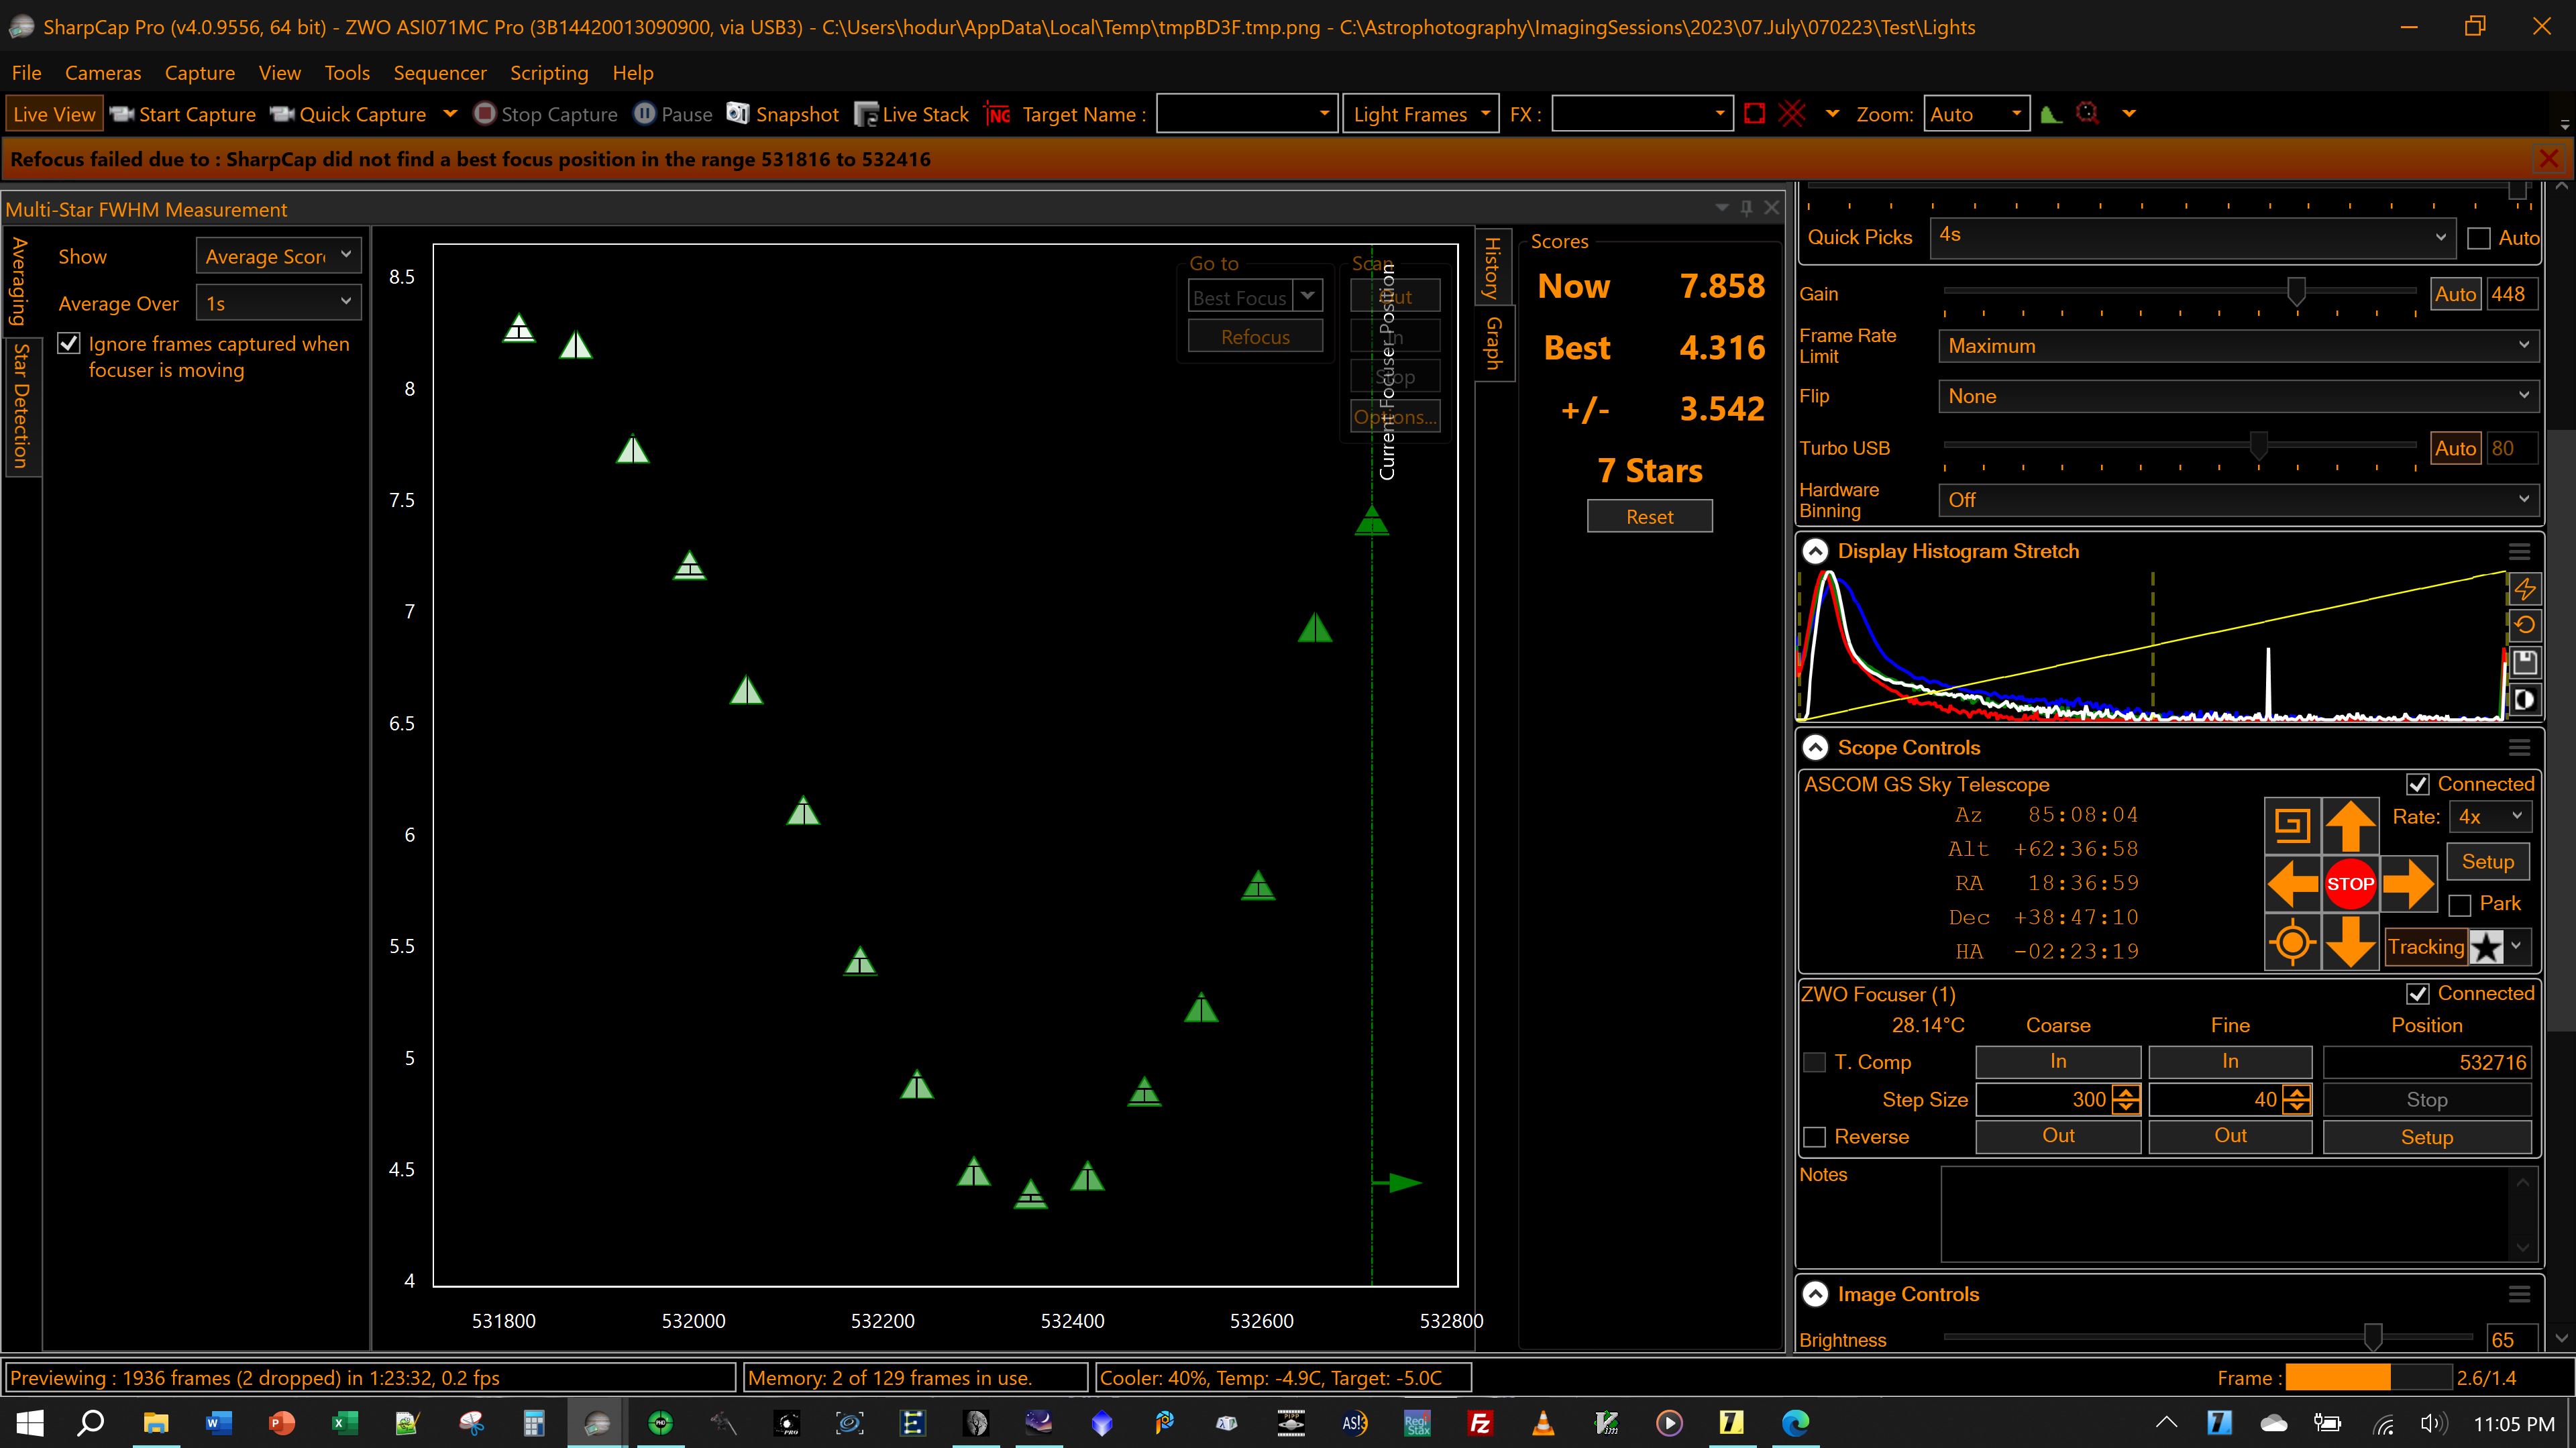
Task: Click the Start Capture toolbar button
Action: point(182,114)
